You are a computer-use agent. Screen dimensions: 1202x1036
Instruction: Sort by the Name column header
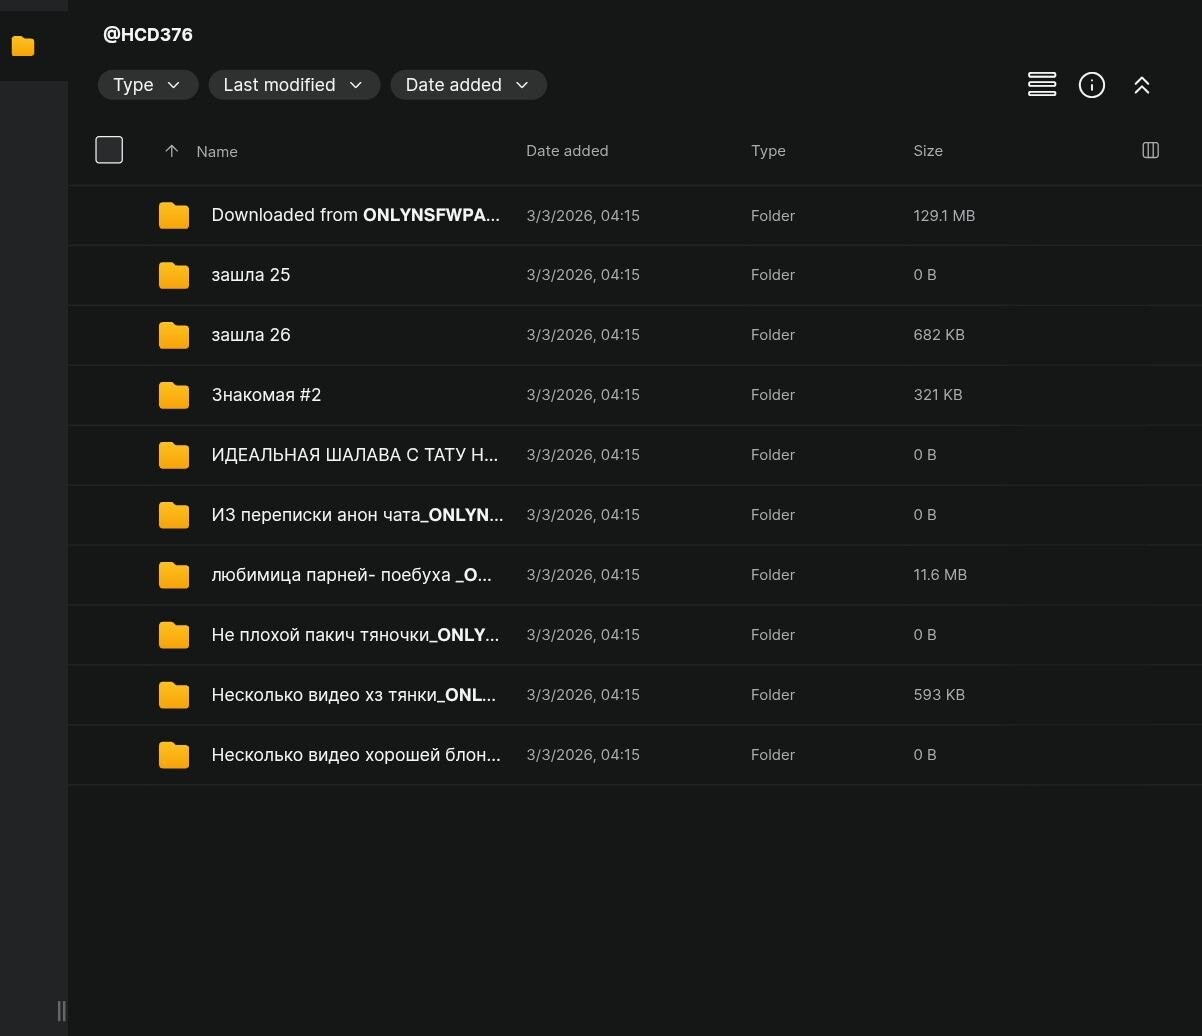click(x=217, y=152)
